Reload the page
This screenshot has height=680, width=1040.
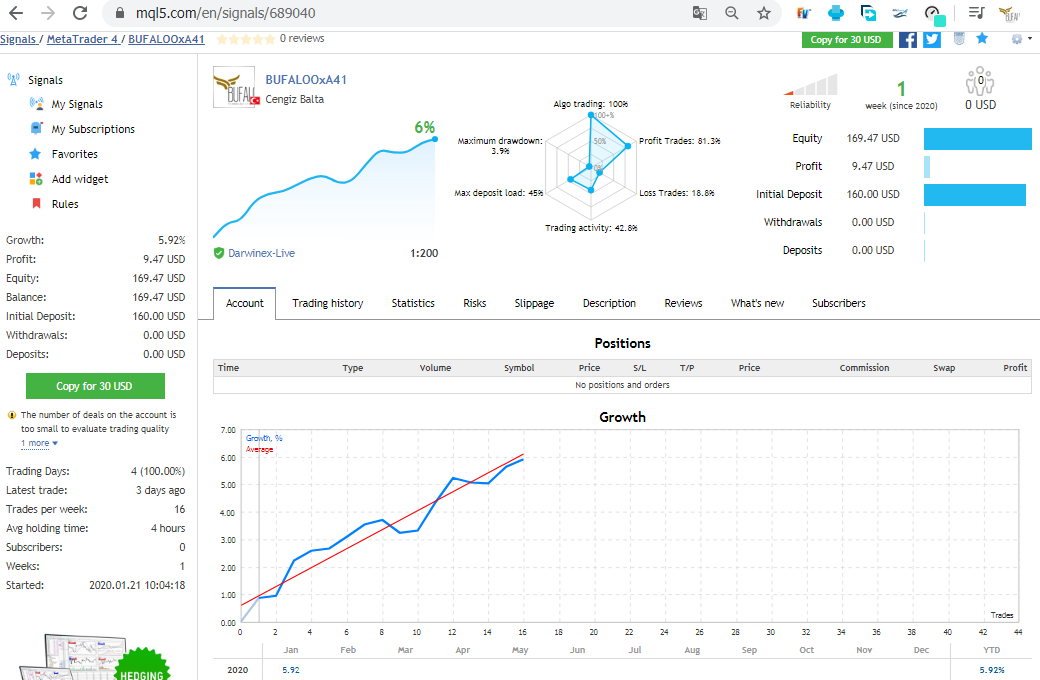tap(80, 13)
